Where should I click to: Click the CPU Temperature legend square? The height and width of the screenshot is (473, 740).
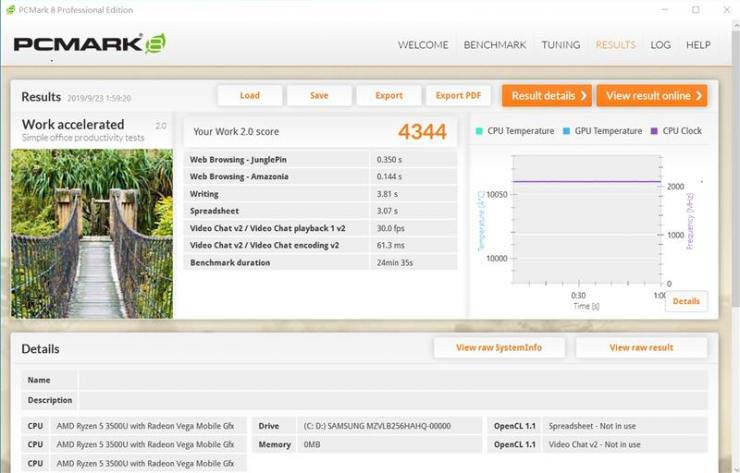point(479,131)
